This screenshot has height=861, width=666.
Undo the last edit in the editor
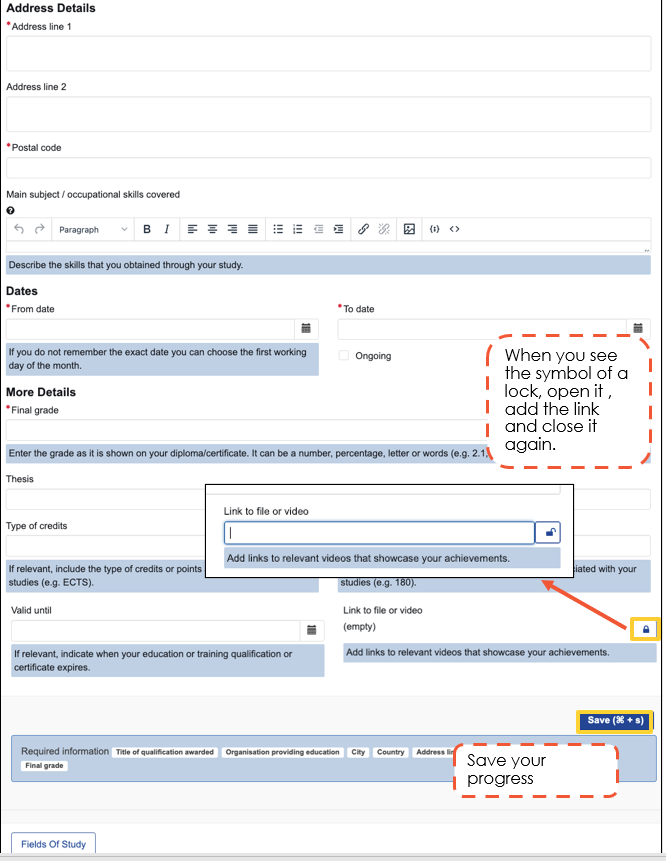click(19, 229)
